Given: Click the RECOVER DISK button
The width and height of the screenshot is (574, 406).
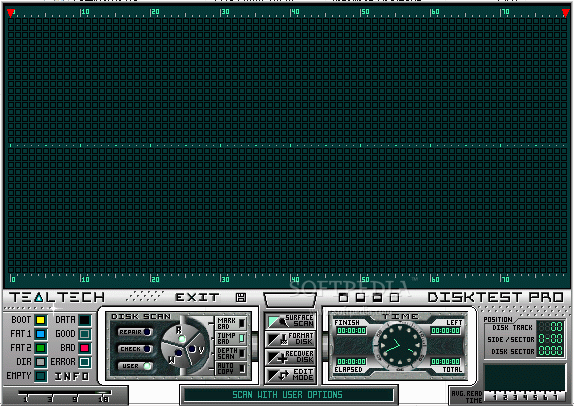Looking at the screenshot, I should [290, 357].
